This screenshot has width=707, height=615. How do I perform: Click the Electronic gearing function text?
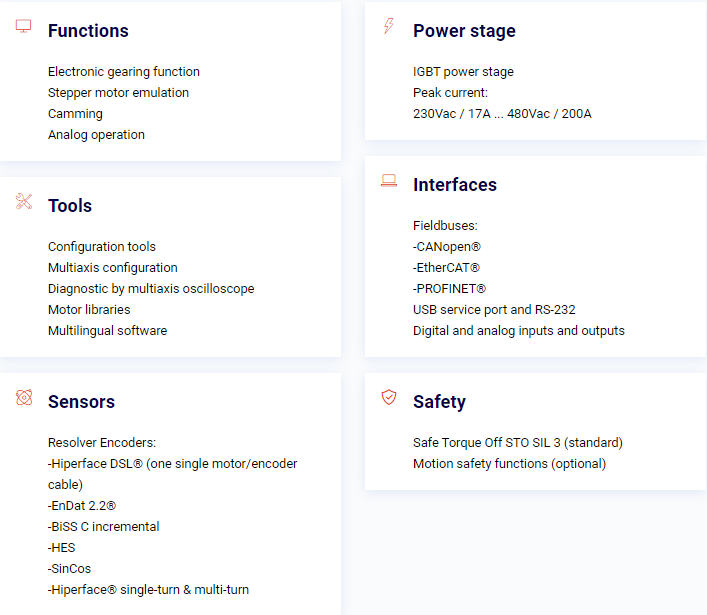click(x=124, y=72)
